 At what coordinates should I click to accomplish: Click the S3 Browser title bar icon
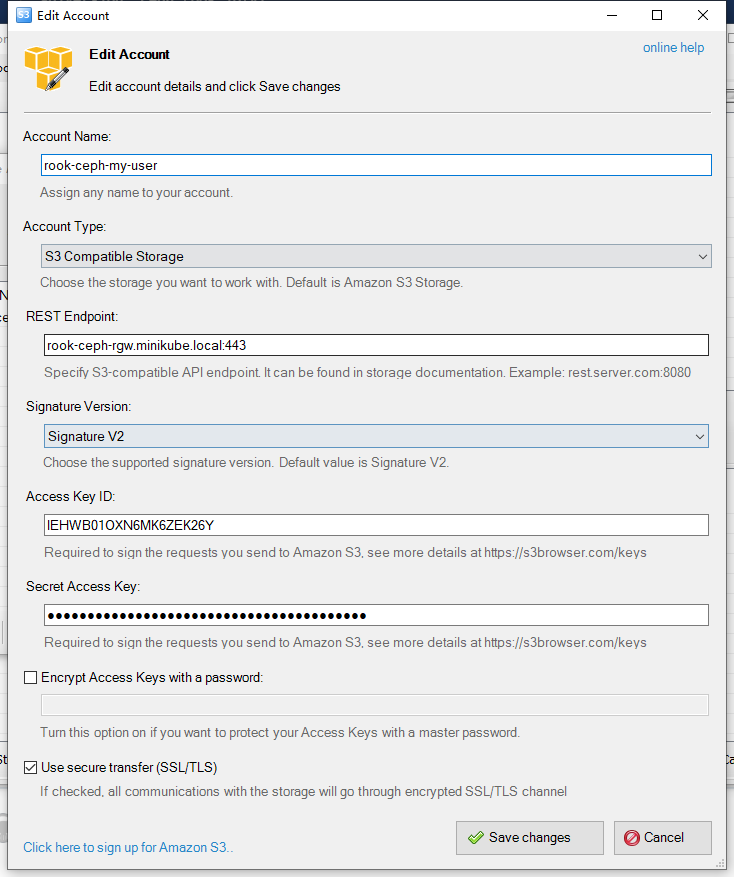pyautogui.click(x=23, y=15)
